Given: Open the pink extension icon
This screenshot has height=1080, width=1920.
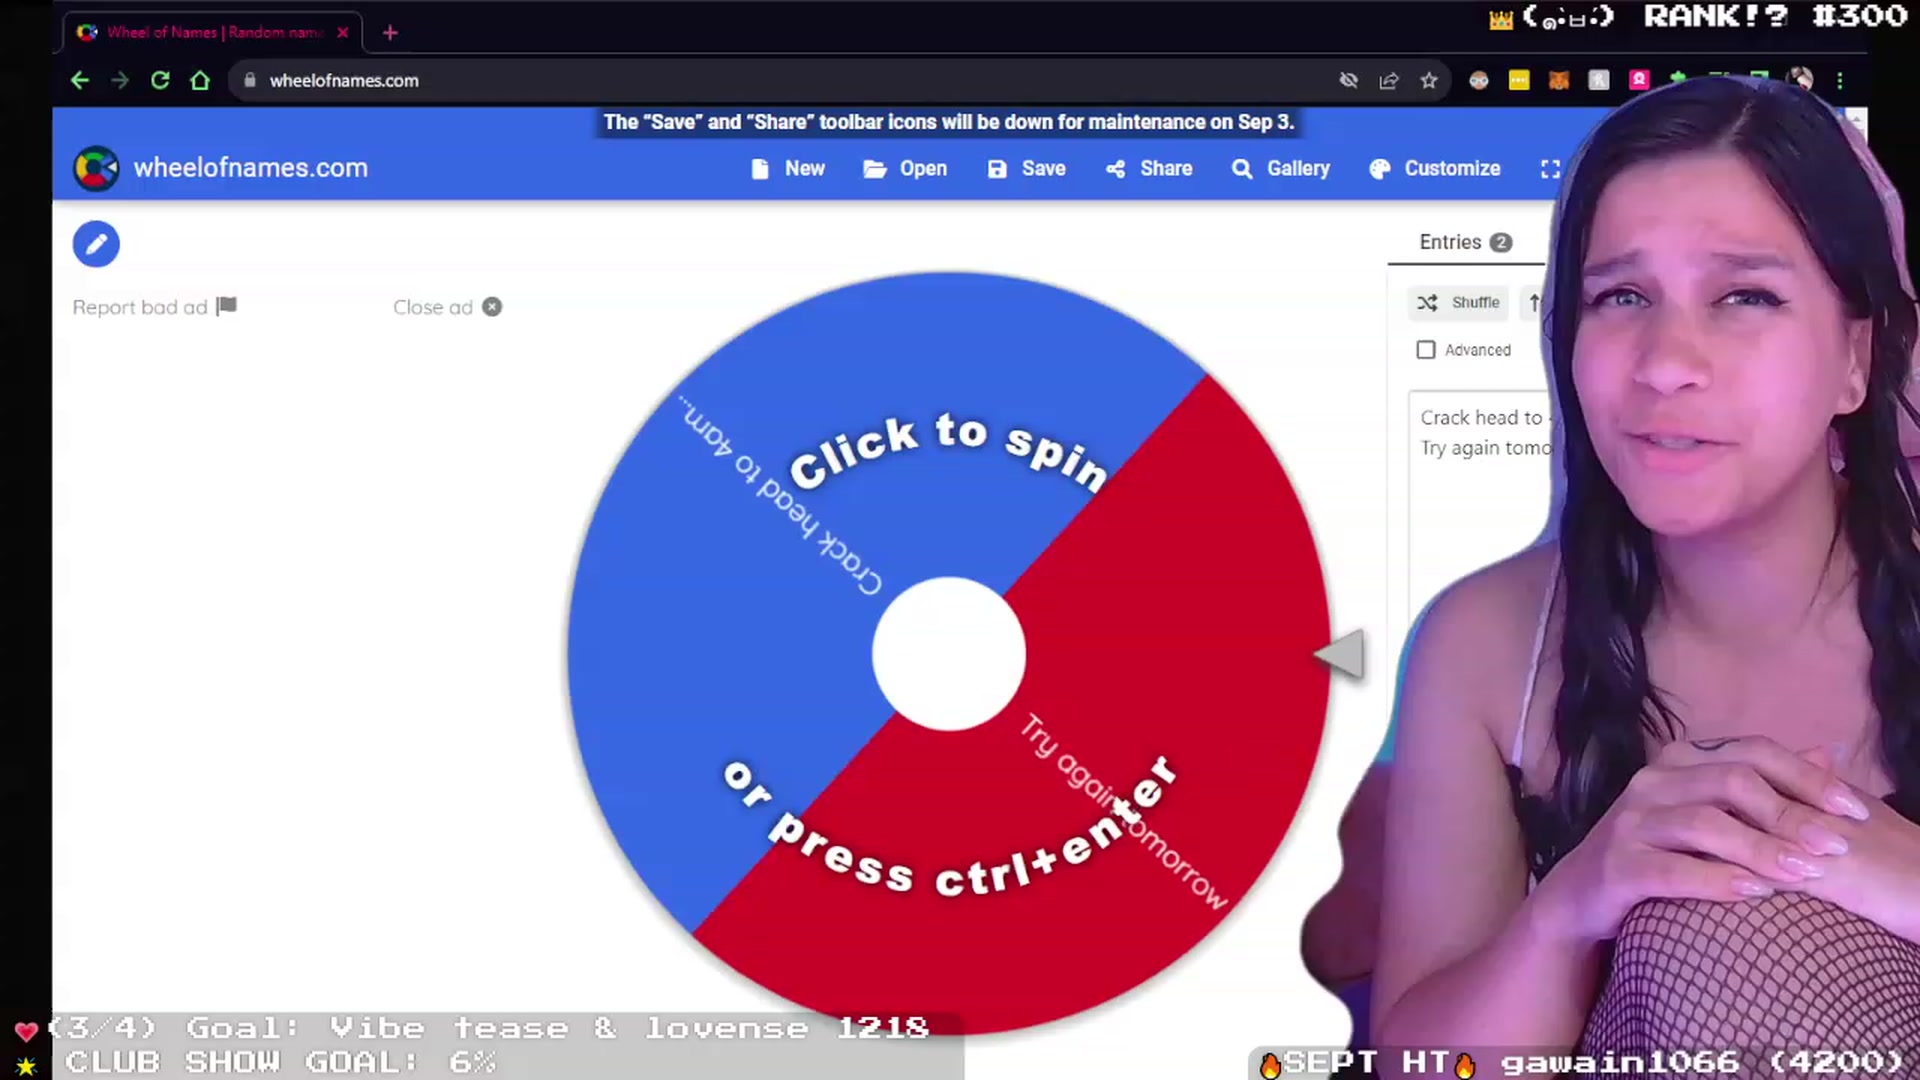Looking at the screenshot, I should (x=1638, y=80).
